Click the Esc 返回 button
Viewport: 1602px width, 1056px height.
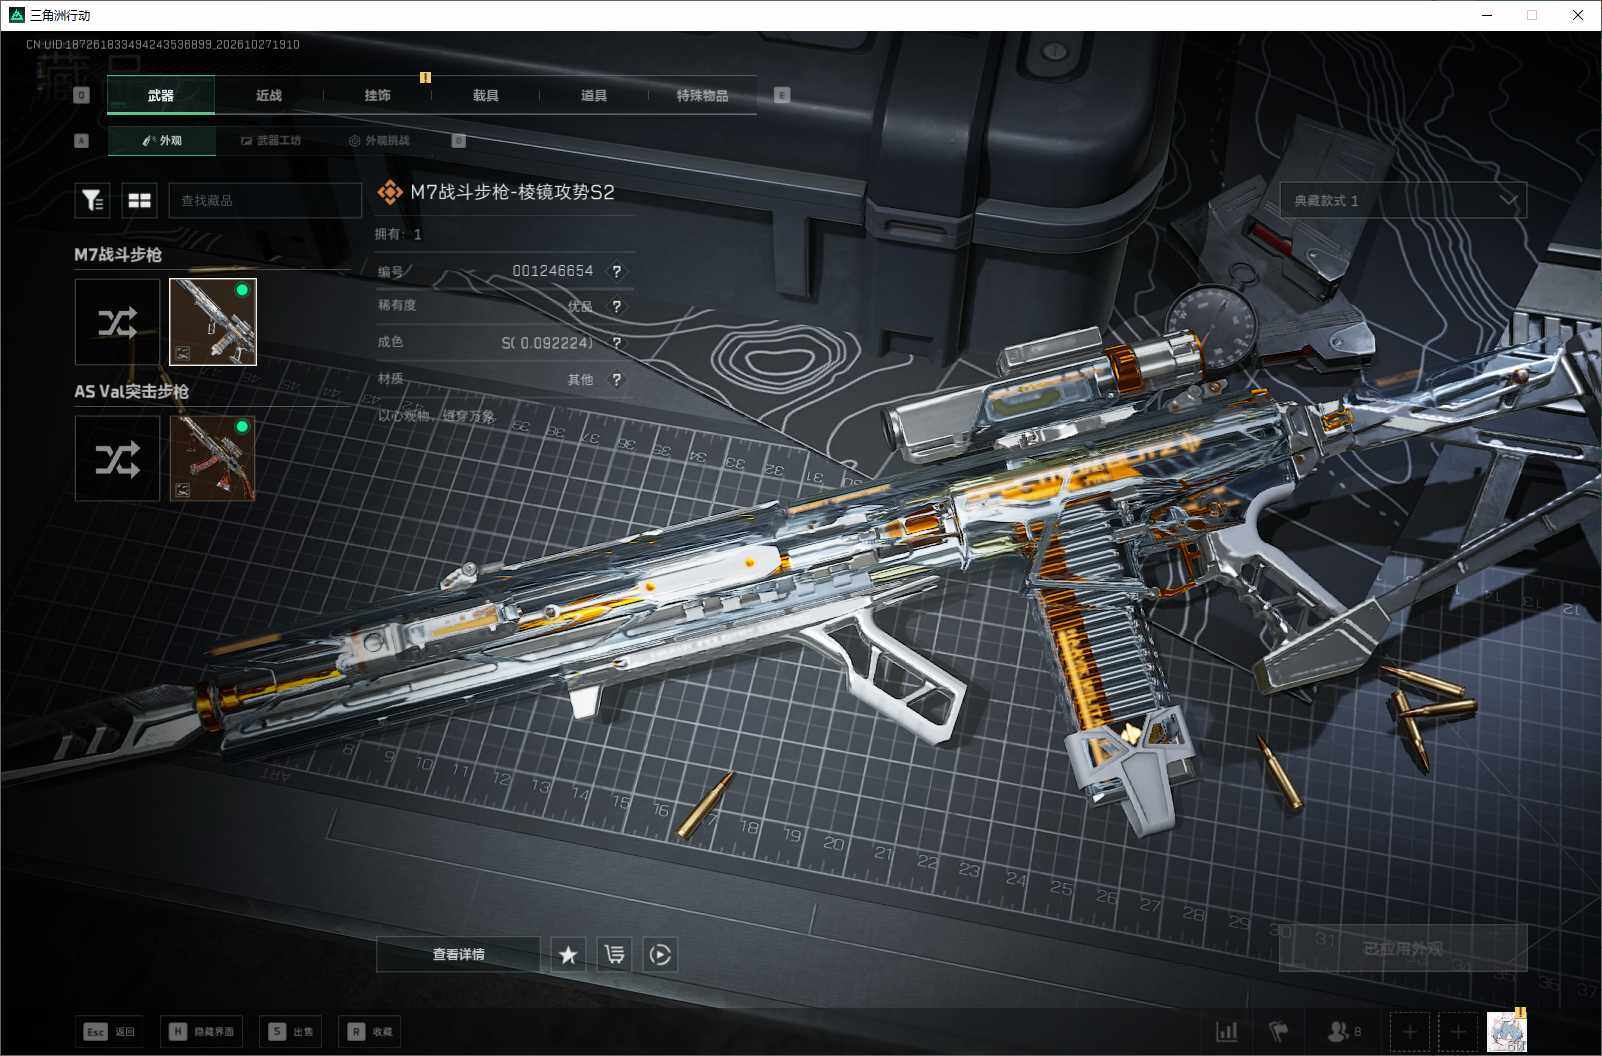point(110,1031)
